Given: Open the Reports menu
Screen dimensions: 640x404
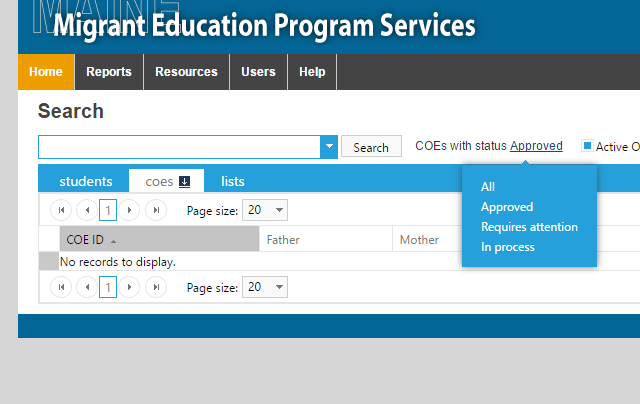Looking at the screenshot, I should tap(109, 72).
